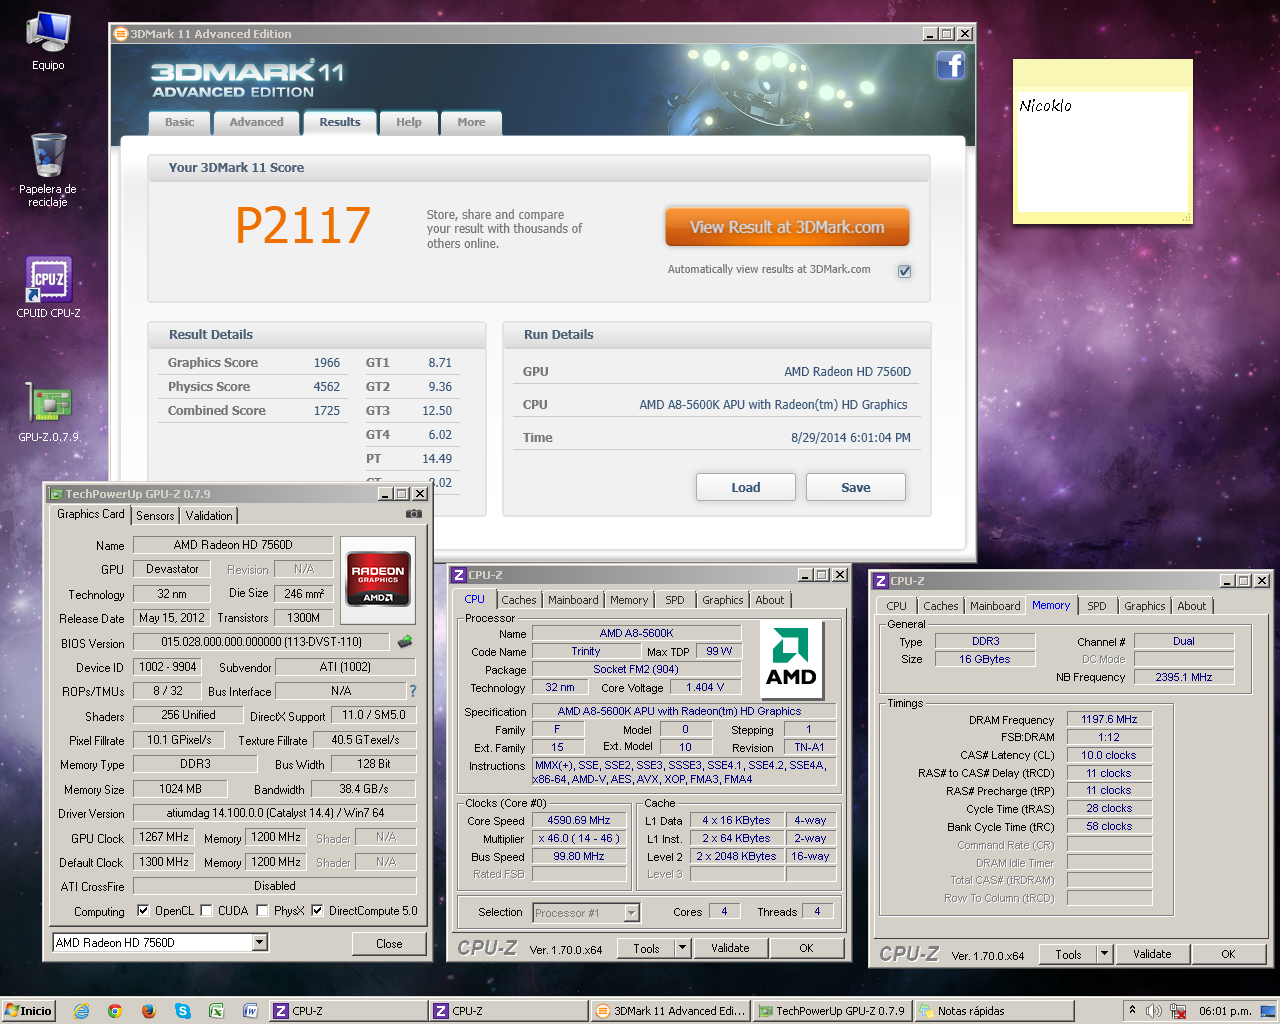Select the Notas rápidas taskbar button
This screenshot has width=1280, height=1024.
[994, 1011]
